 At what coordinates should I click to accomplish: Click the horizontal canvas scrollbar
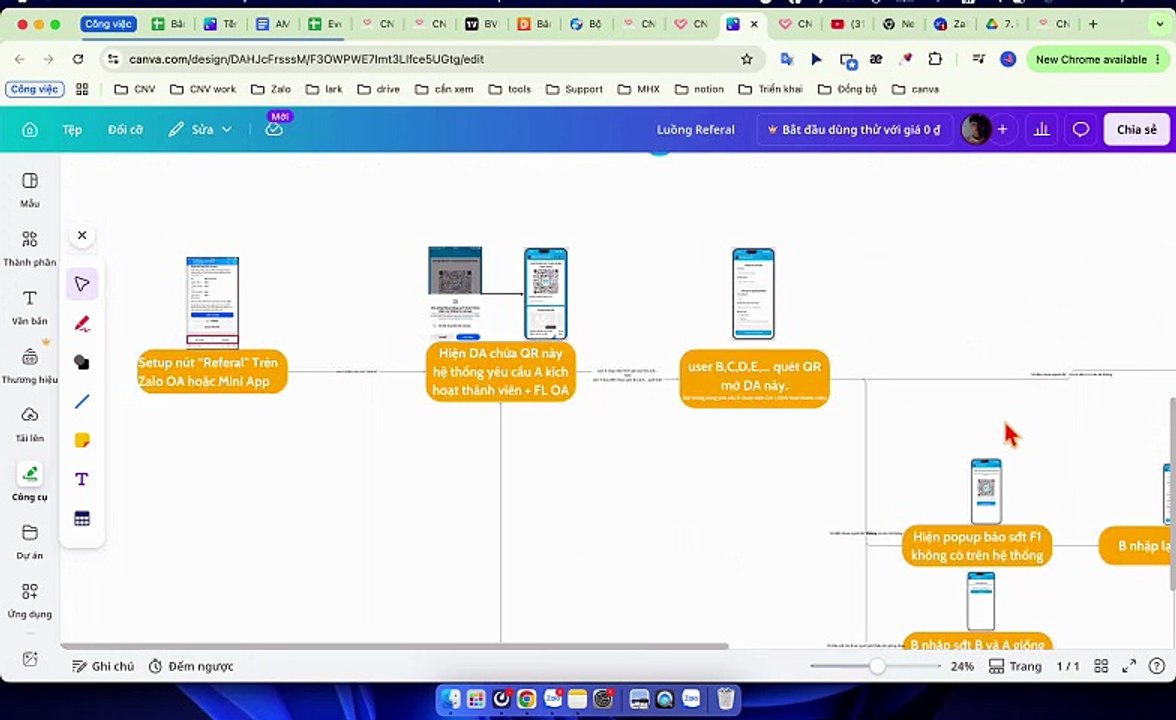[394, 646]
